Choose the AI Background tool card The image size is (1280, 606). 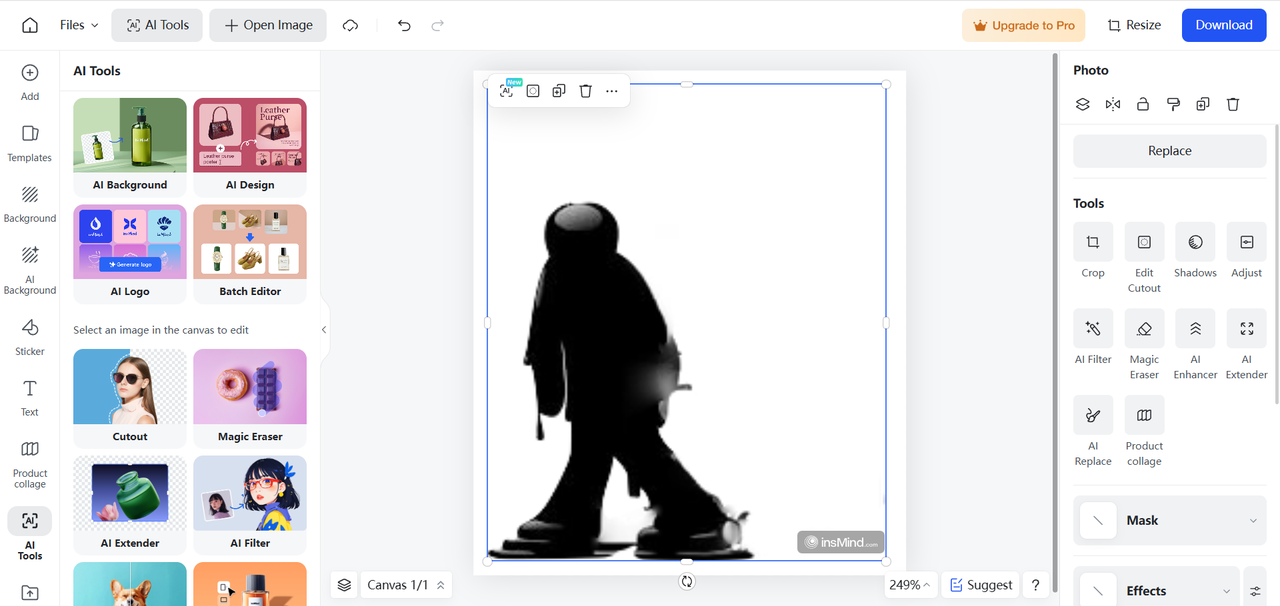click(130, 147)
